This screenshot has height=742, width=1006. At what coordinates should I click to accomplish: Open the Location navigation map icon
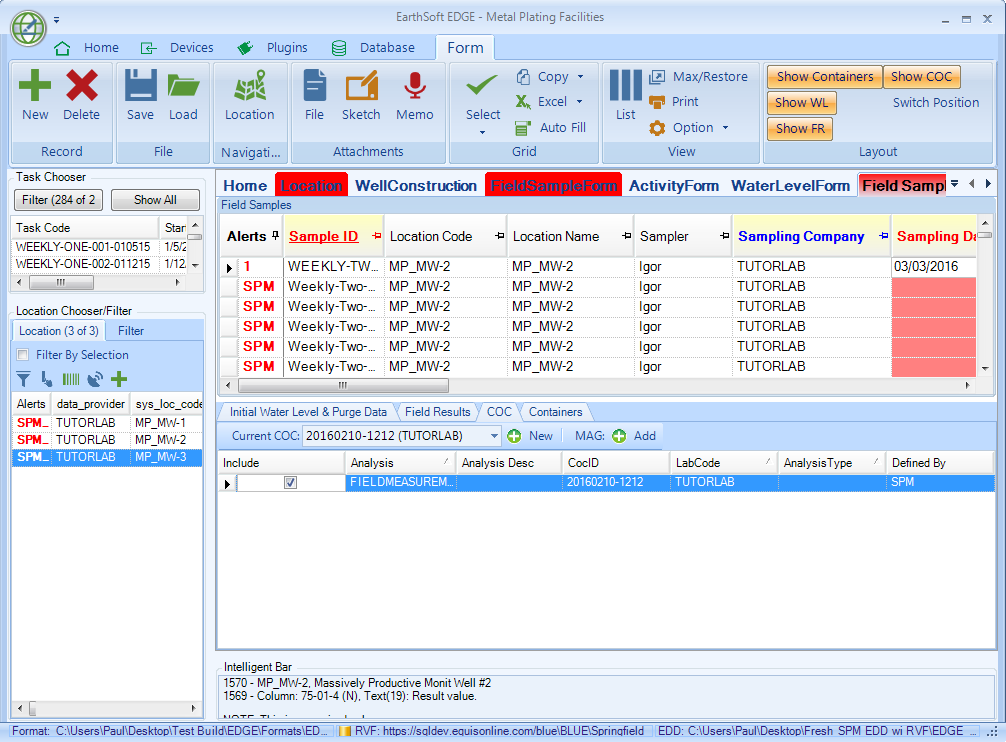[249, 87]
